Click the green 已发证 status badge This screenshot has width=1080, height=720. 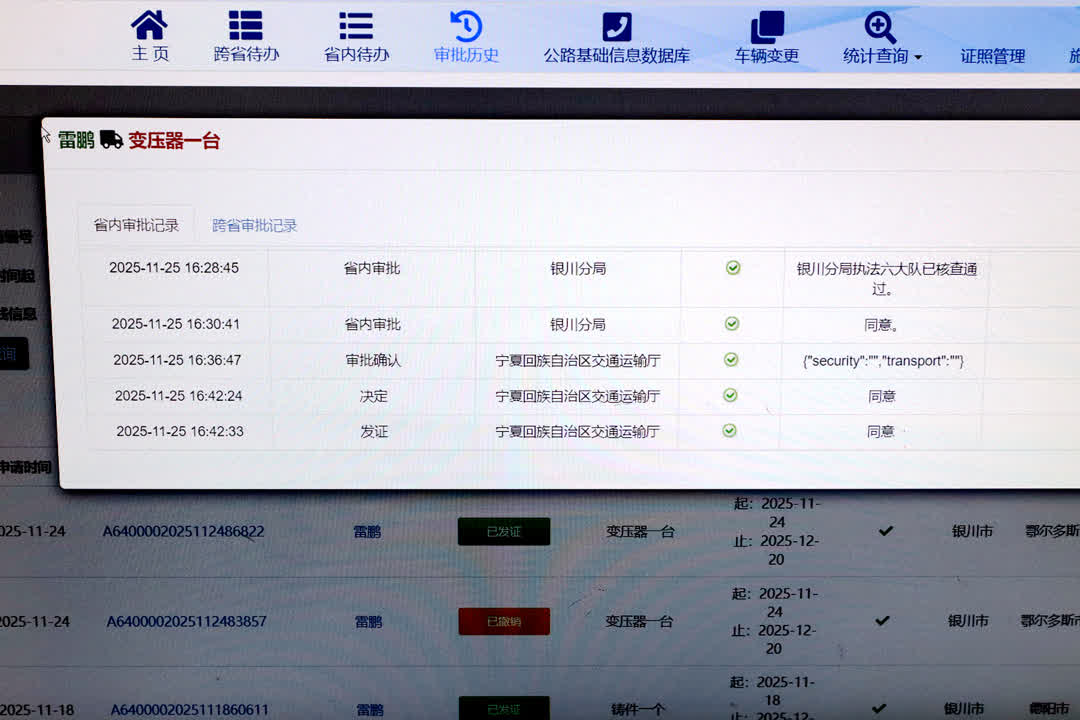504,531
